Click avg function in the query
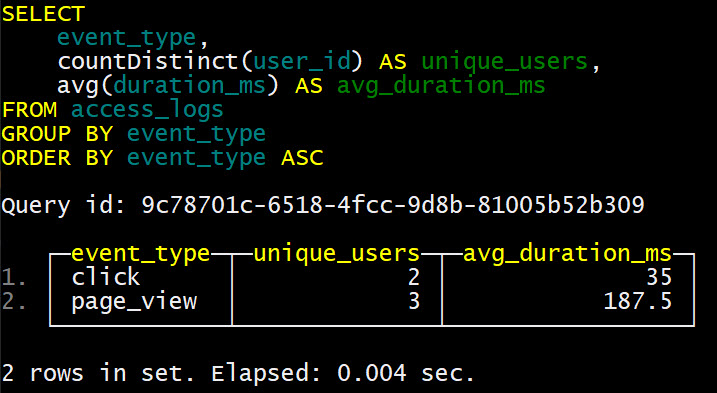The height and width of the screenshot is (393, 717). pos(78,86)
